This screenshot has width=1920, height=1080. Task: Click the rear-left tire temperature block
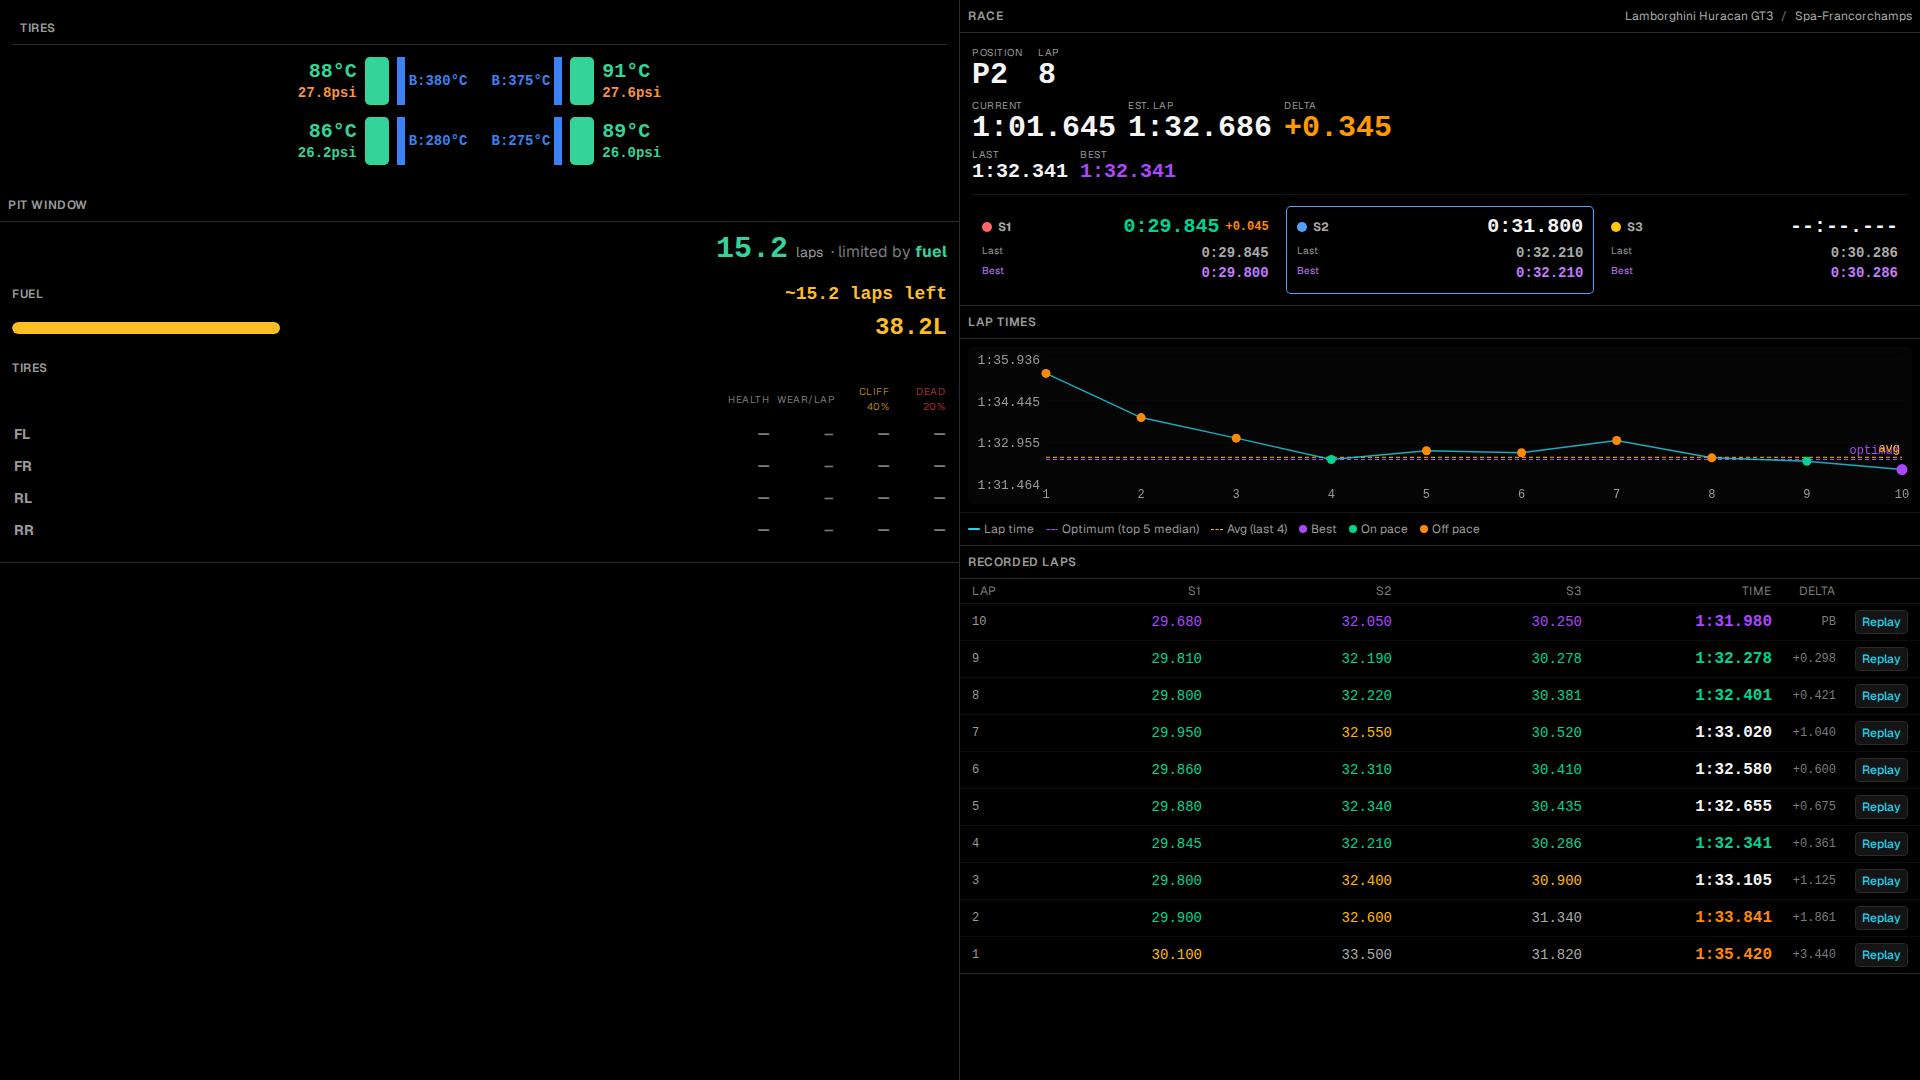pos(376,141)
